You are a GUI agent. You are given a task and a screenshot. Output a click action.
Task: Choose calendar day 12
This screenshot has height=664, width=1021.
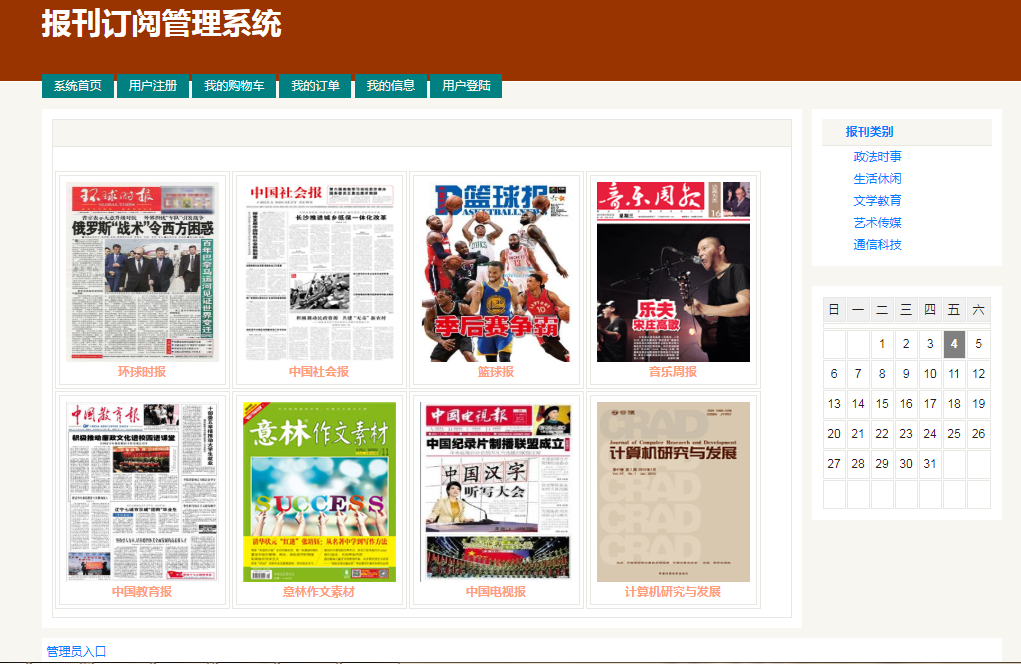coord(978,374)
